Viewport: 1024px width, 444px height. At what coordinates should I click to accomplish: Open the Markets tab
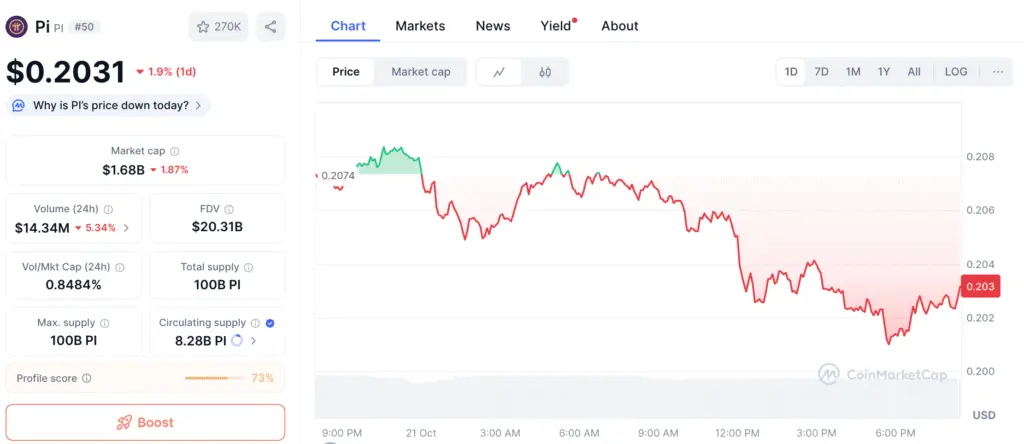pos(420,26)
